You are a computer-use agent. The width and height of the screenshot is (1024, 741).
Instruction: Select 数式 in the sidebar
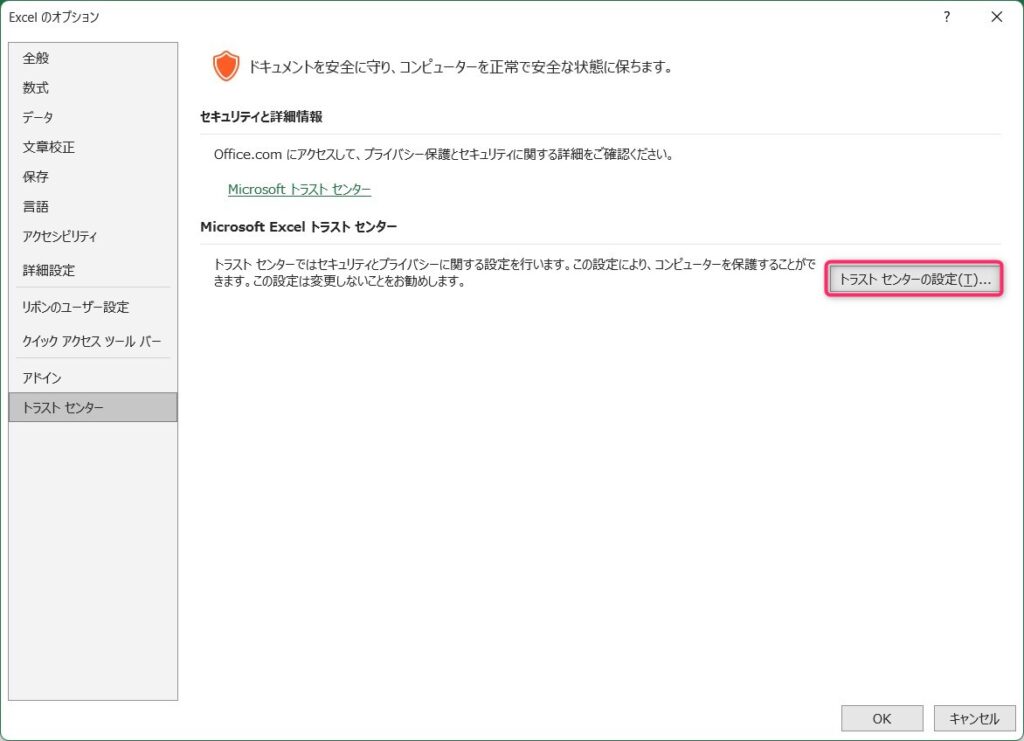click(x=36, y=88)
